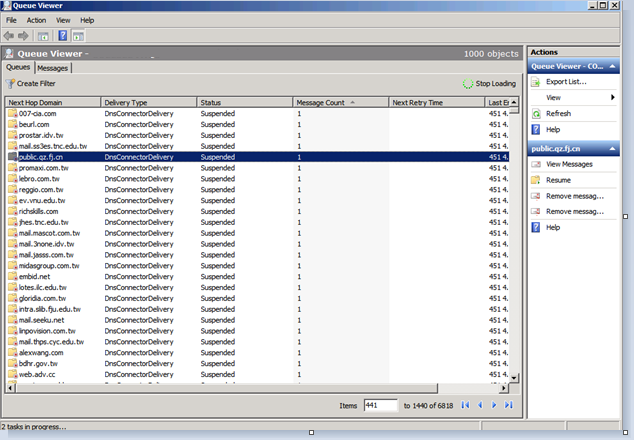The image size is (634, 440).
Task: Click the Export List icon
Action: pyautogui.click(x=536, y=82)
